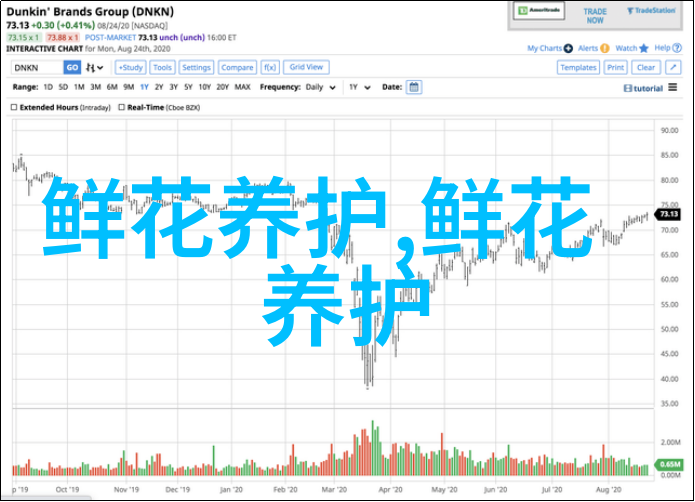Click the 73.13 price marker on axis
The width and height of the screenshot is (695, 502).
[668, 214]
